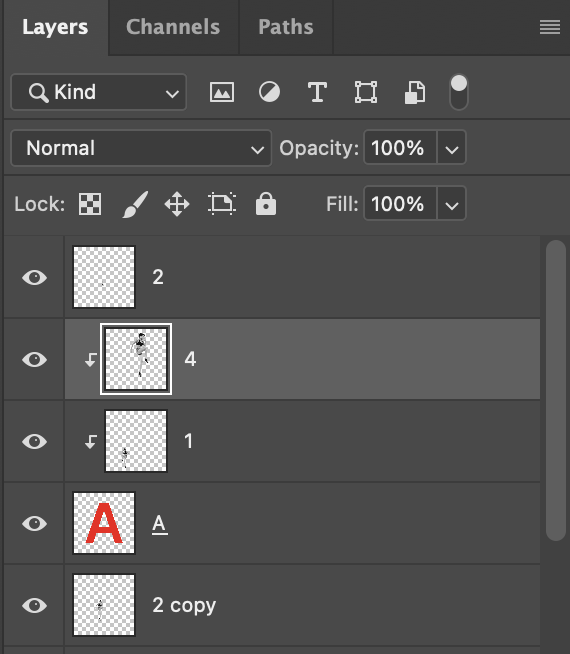Switch to the Channels tab

click(173, 27)
